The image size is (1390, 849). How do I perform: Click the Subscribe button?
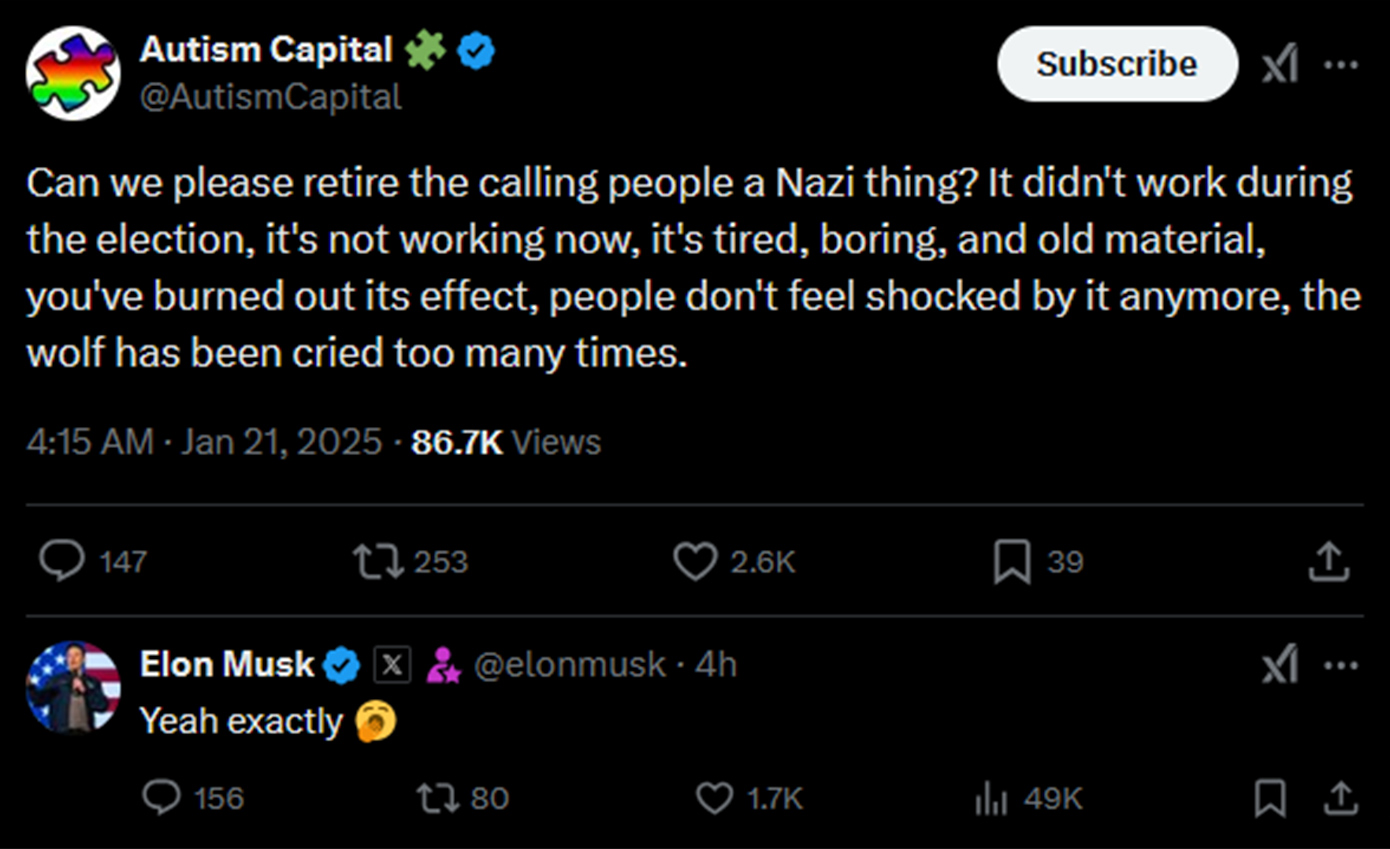pos(1116,64)
